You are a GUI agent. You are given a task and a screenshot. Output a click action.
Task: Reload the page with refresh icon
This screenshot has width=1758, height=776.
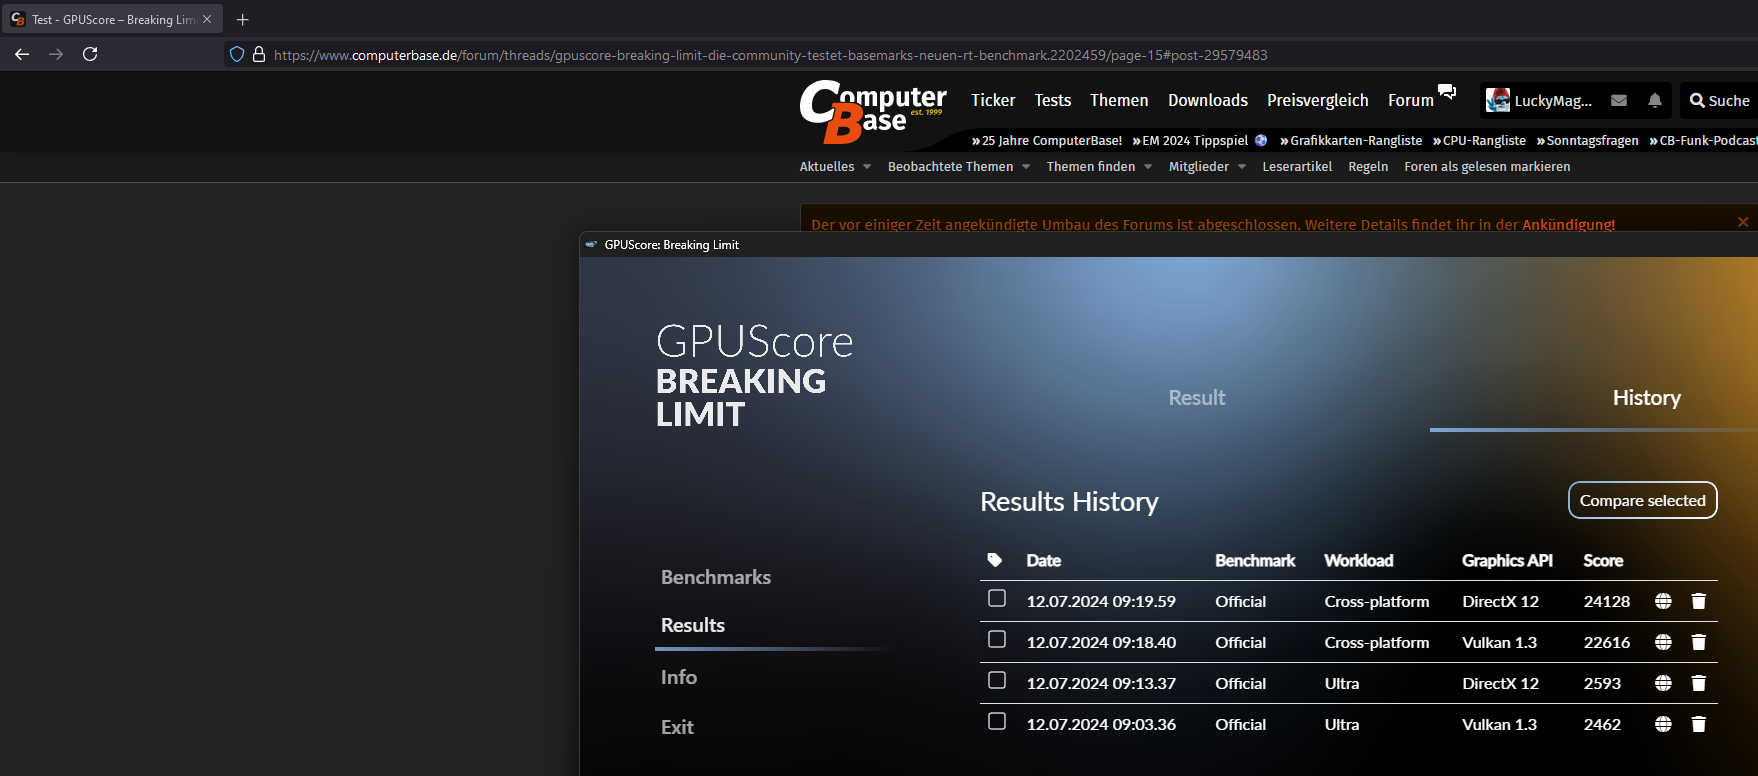[x=90, y=54]
